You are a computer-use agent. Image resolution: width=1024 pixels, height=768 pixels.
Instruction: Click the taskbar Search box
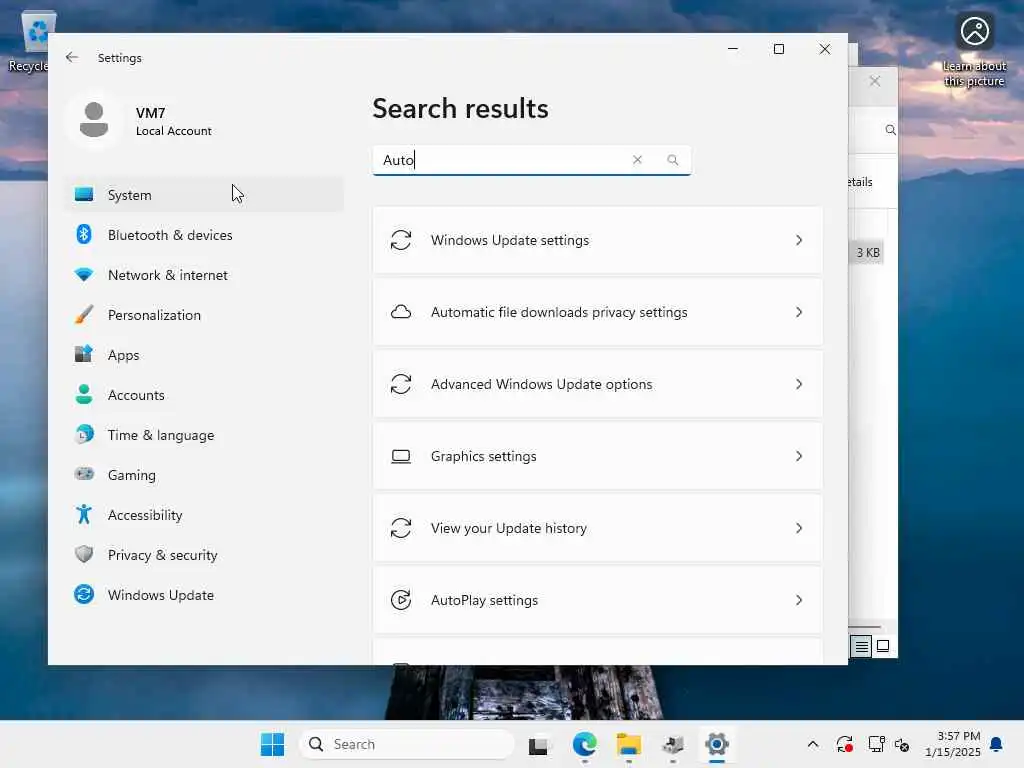(x=406, y=744)
